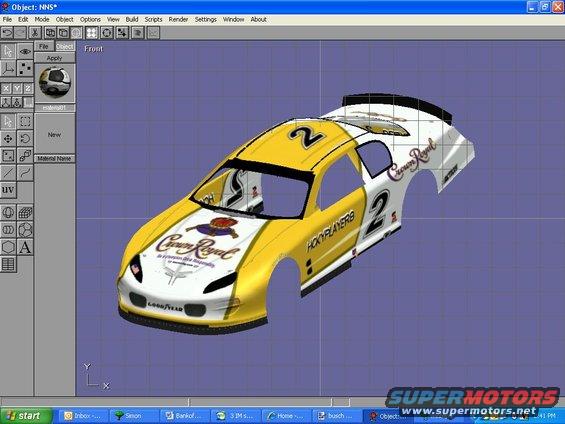Open the Mode menu
The width and height of the screenshot is (565, 424).
[x=42, y=19]
